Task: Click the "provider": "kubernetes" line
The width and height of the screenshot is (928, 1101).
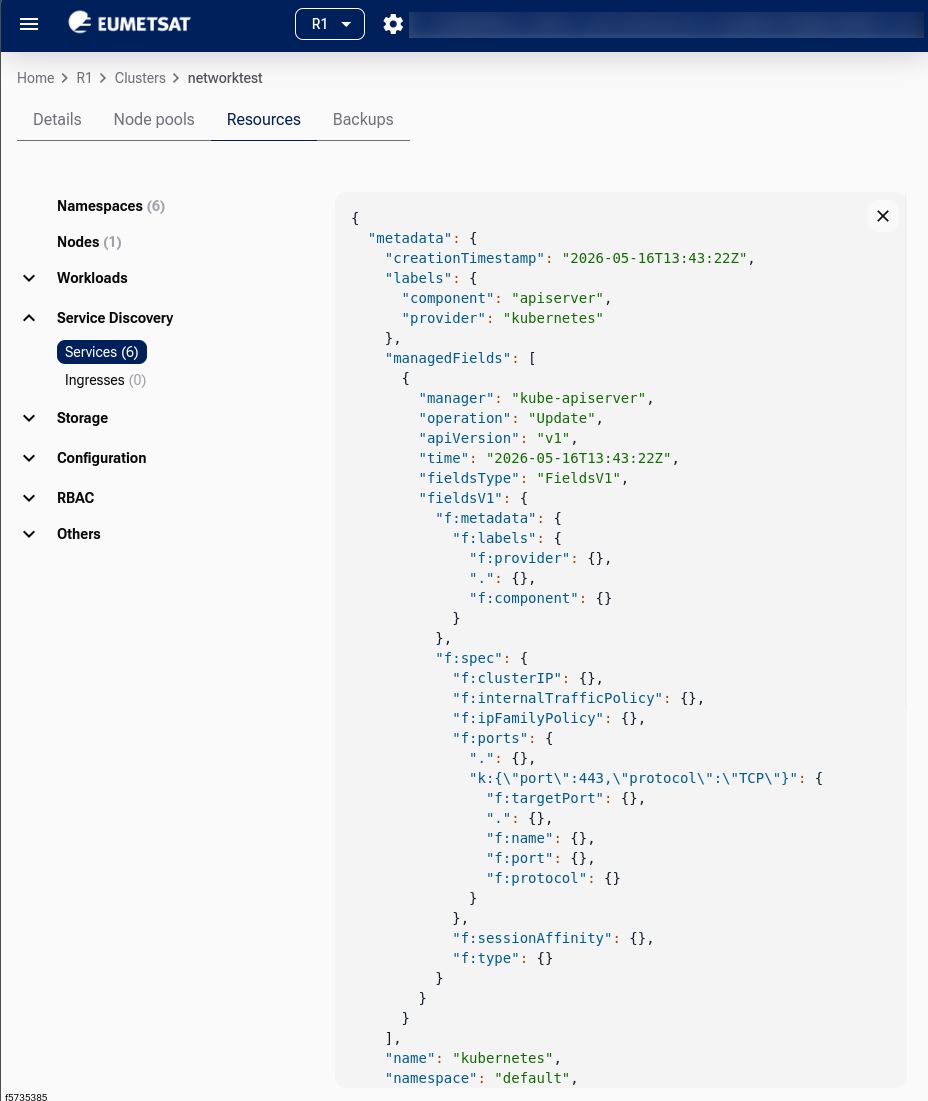Action: tap(503, 318)
